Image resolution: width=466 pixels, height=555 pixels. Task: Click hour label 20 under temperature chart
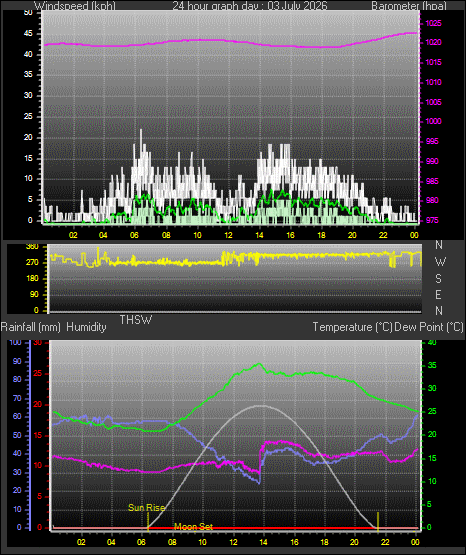tap(354, 542)
